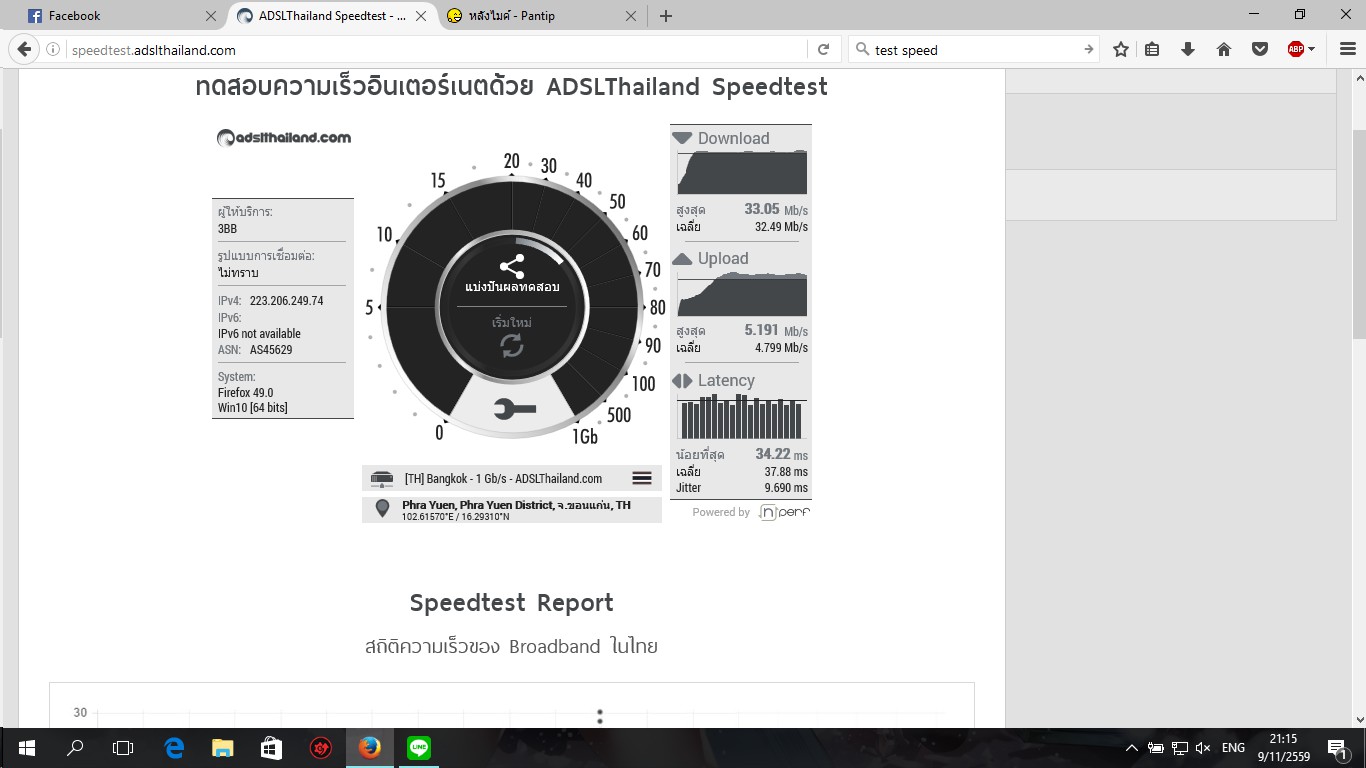The image size is (1366, 768).
Task: Open Windows taskbar search
Action: pos(74,748)
